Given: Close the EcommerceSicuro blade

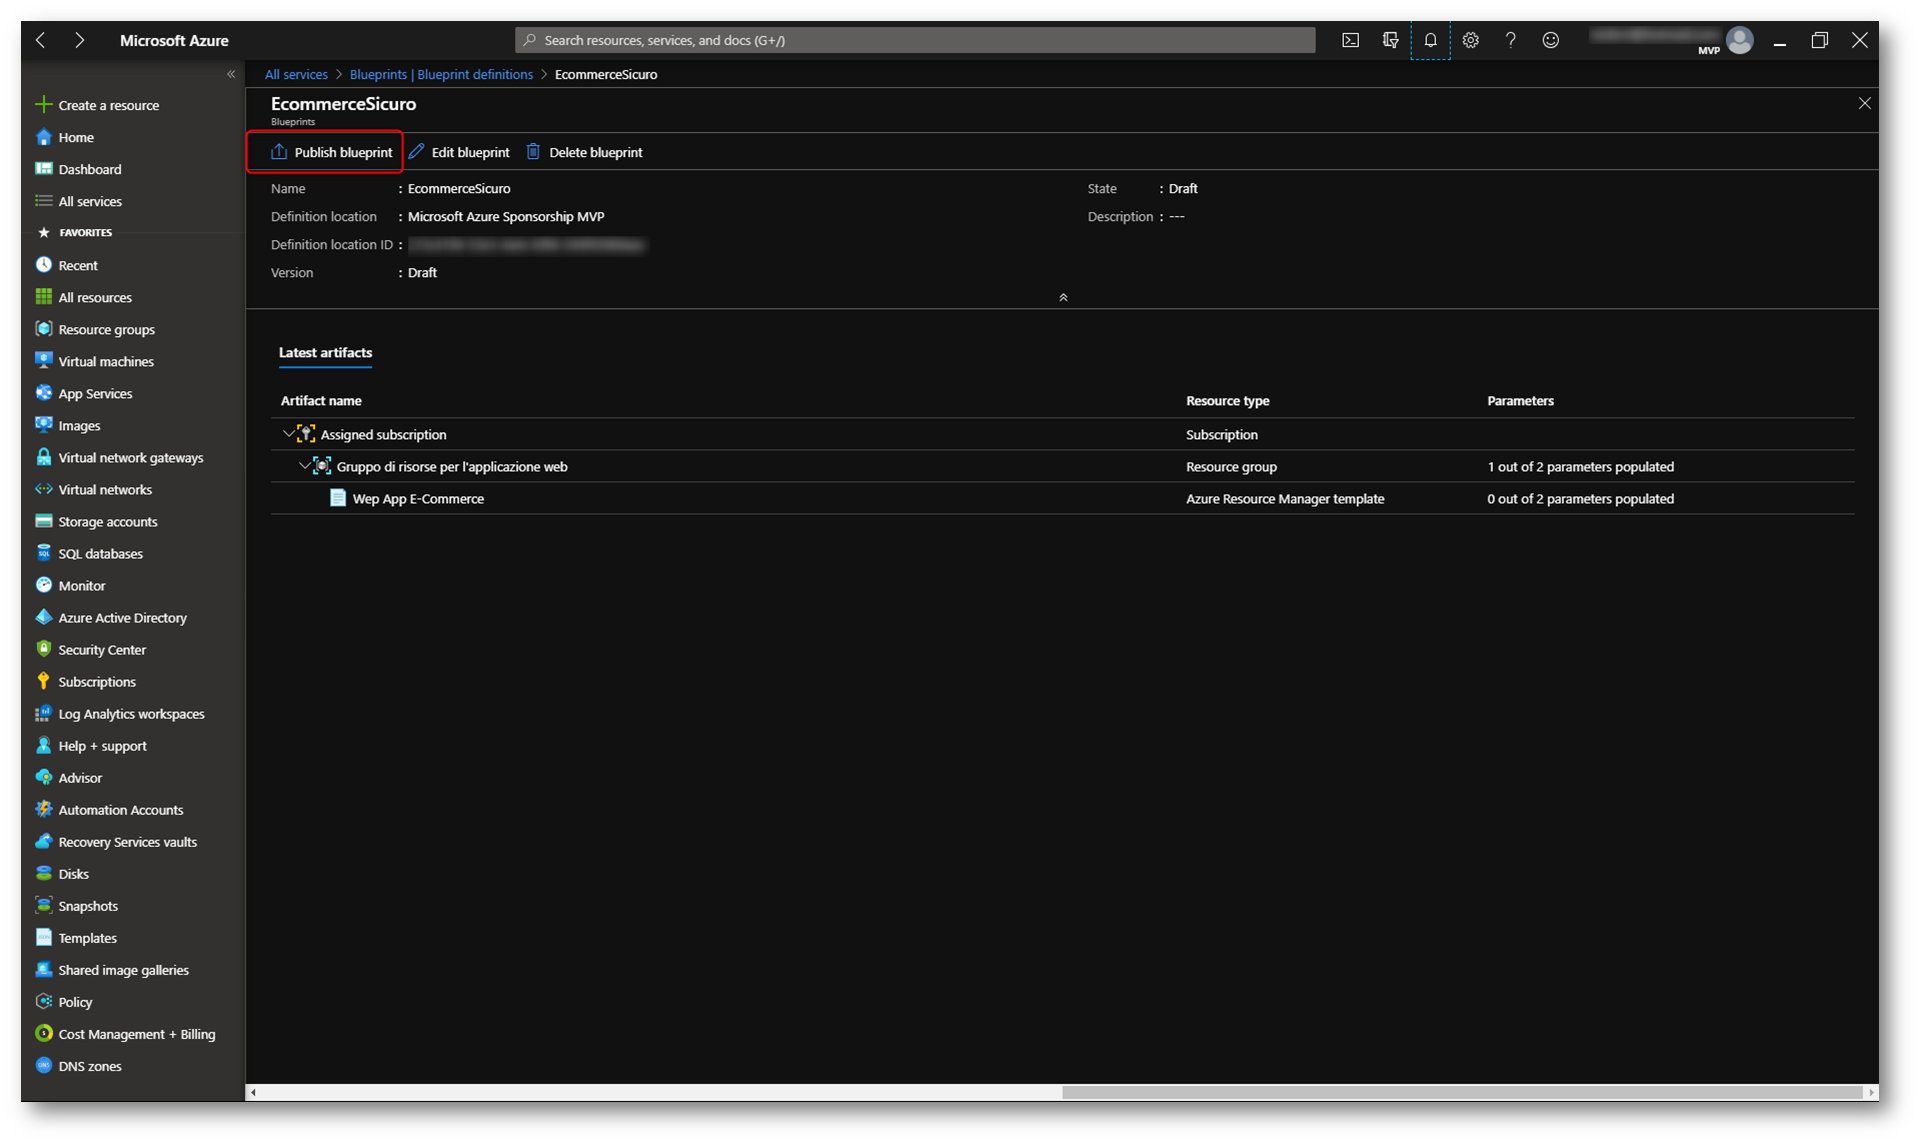Looking at the screenshot, I should [1864, 103].
